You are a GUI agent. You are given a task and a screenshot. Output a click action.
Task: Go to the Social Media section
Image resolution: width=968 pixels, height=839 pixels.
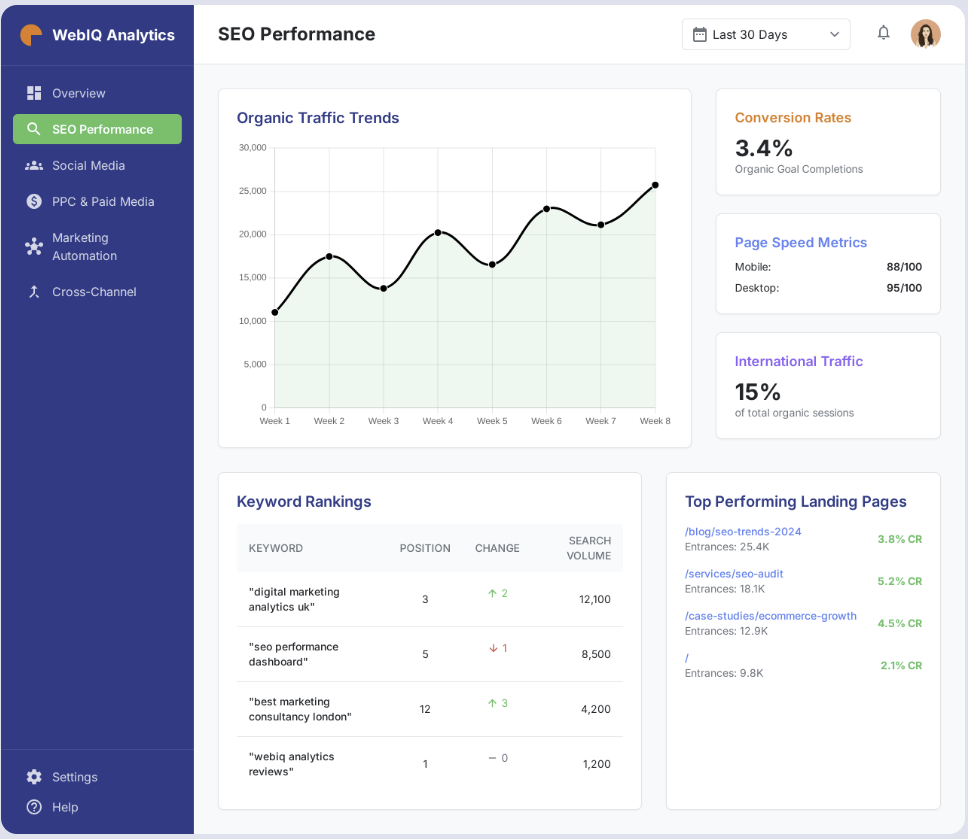pyautogui.click(x=88, y=166)
